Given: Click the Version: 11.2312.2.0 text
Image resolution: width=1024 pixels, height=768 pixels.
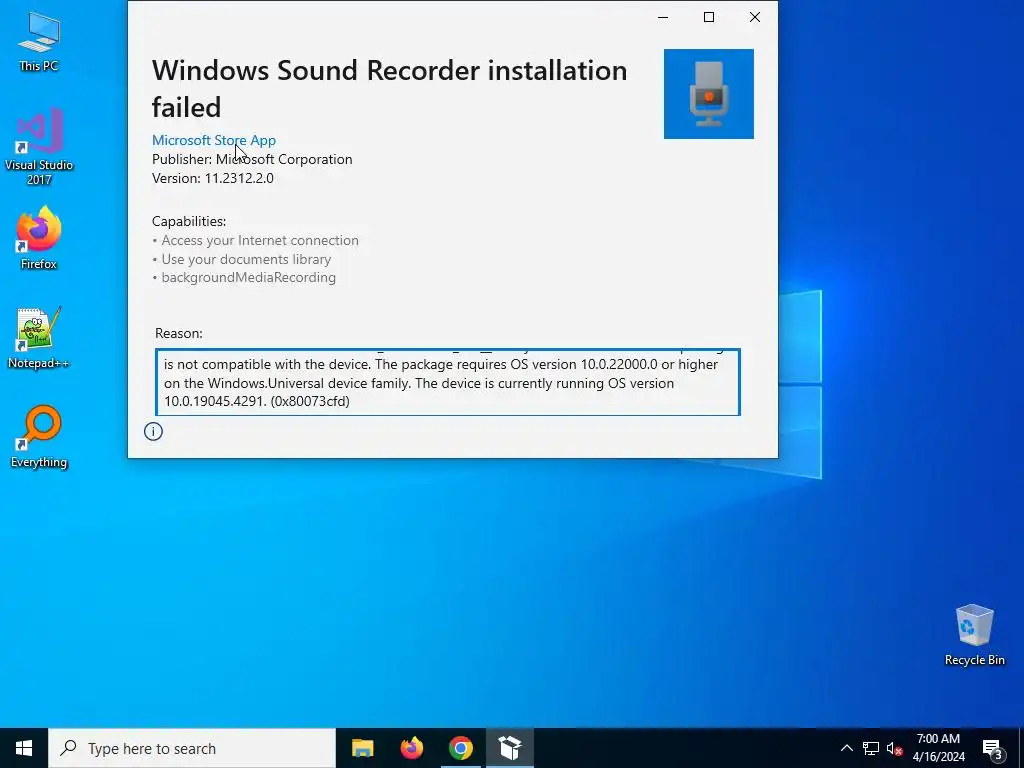Looking at the screenshot, I should click(213, 178).
